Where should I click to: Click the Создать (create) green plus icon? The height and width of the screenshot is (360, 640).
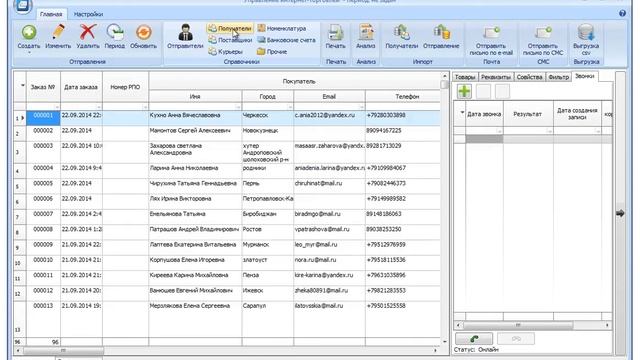(29, 32)
